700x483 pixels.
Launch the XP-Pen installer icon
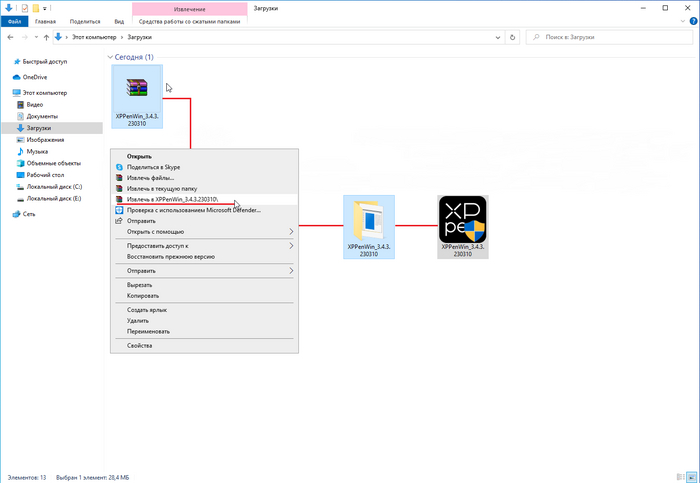click(x=463, y=227)
